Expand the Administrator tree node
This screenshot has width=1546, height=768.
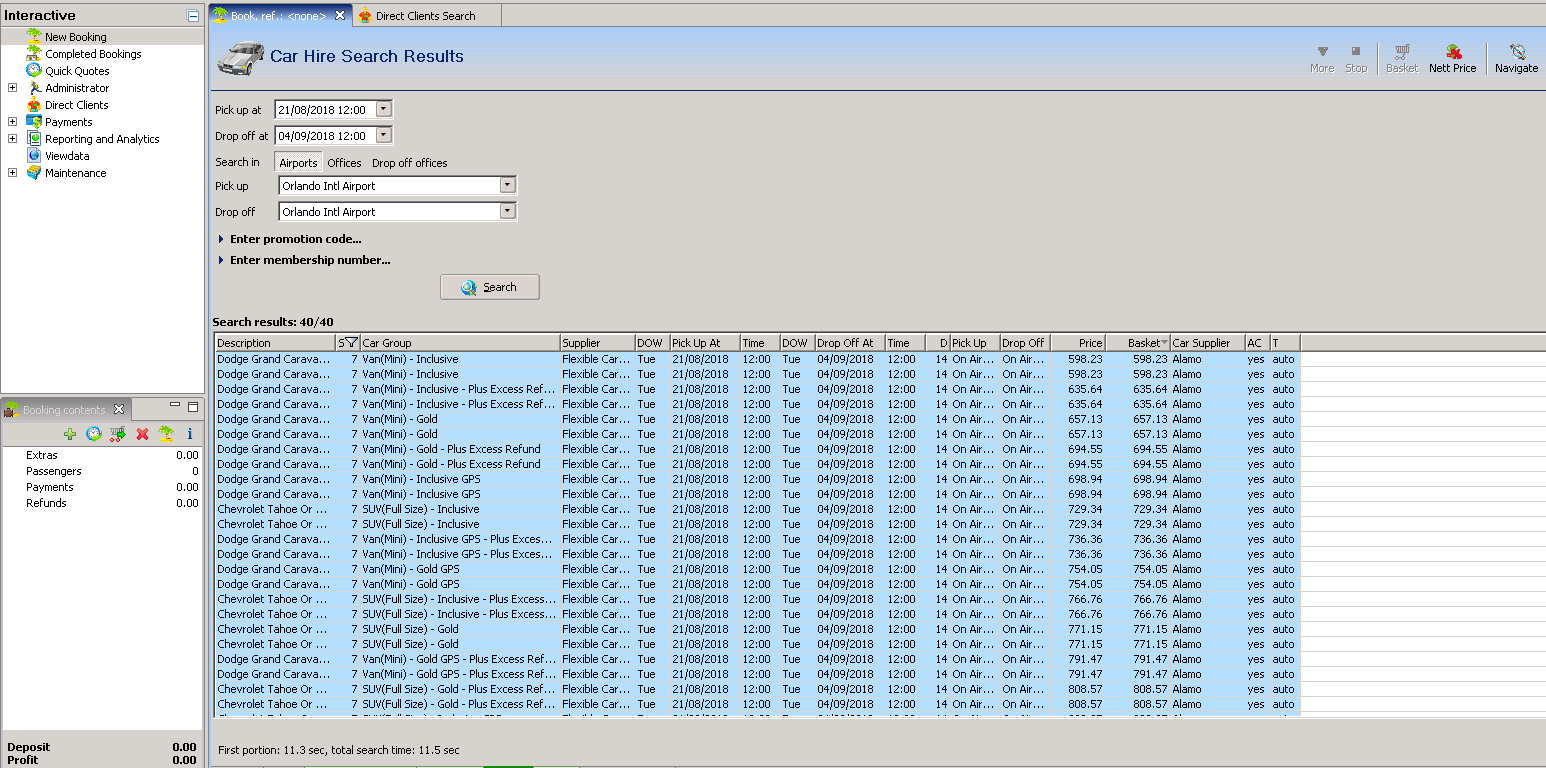pos(12,88)
